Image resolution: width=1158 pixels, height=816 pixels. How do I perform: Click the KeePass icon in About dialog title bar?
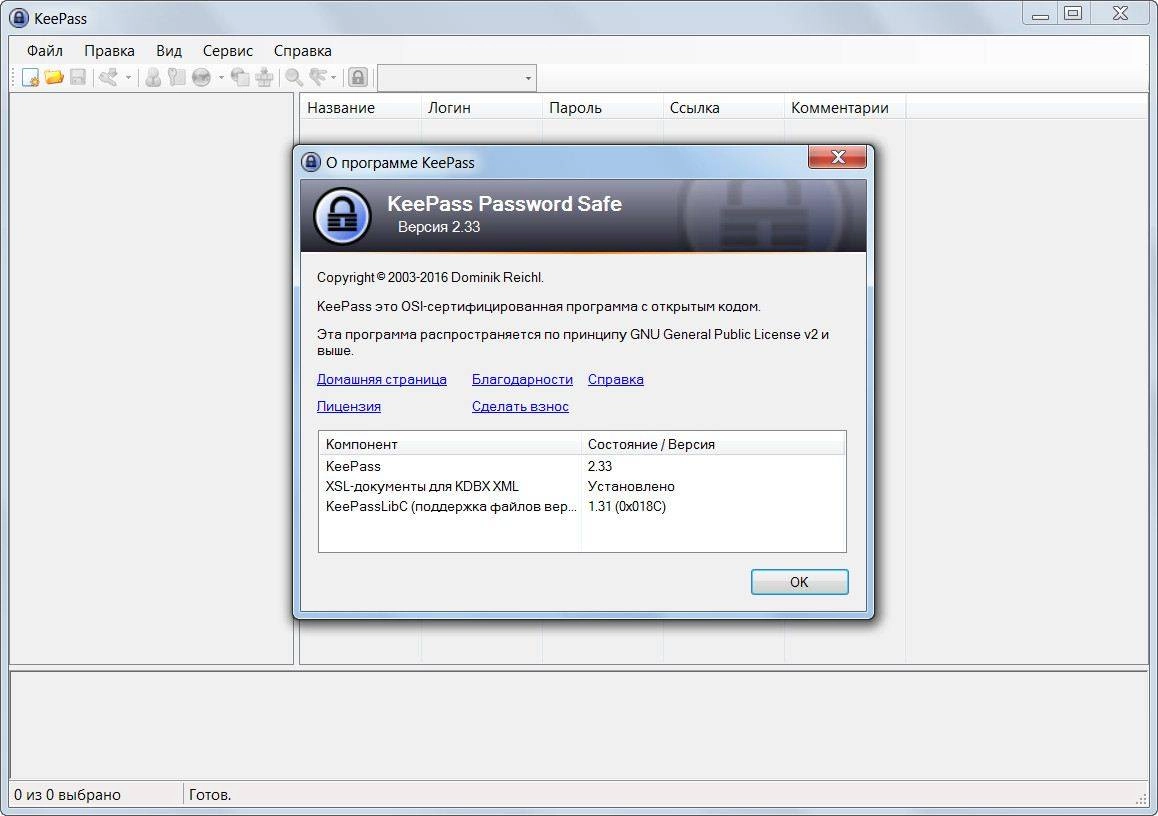pos(311,162)
